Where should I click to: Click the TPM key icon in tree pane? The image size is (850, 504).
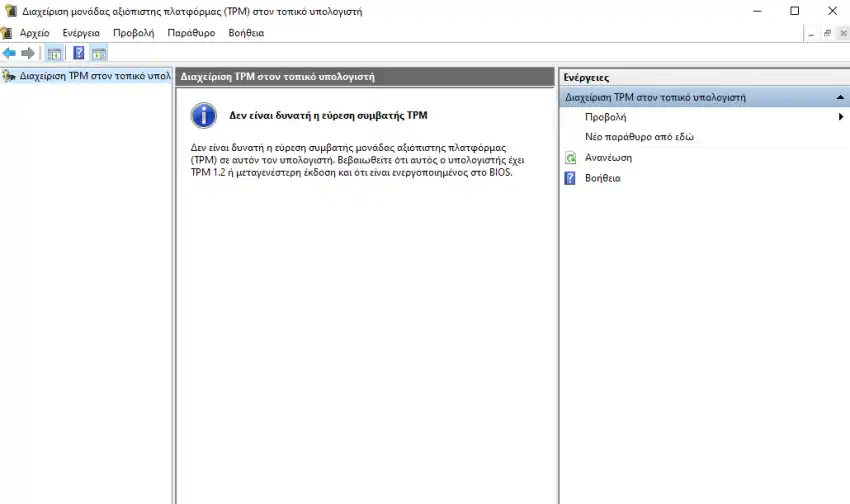pyautogui.click(x=9, y=76)
